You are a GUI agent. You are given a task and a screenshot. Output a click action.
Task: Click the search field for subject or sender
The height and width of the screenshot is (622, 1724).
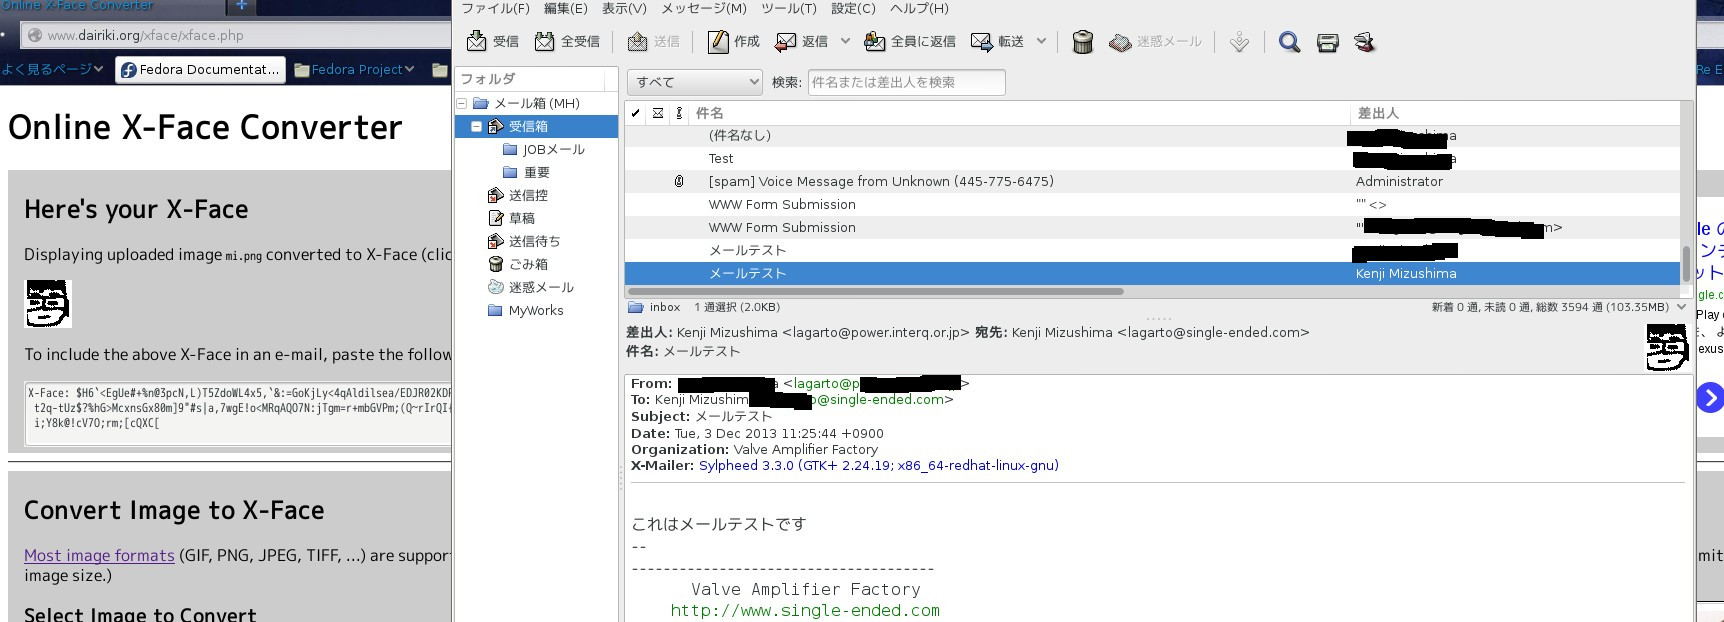905,82
